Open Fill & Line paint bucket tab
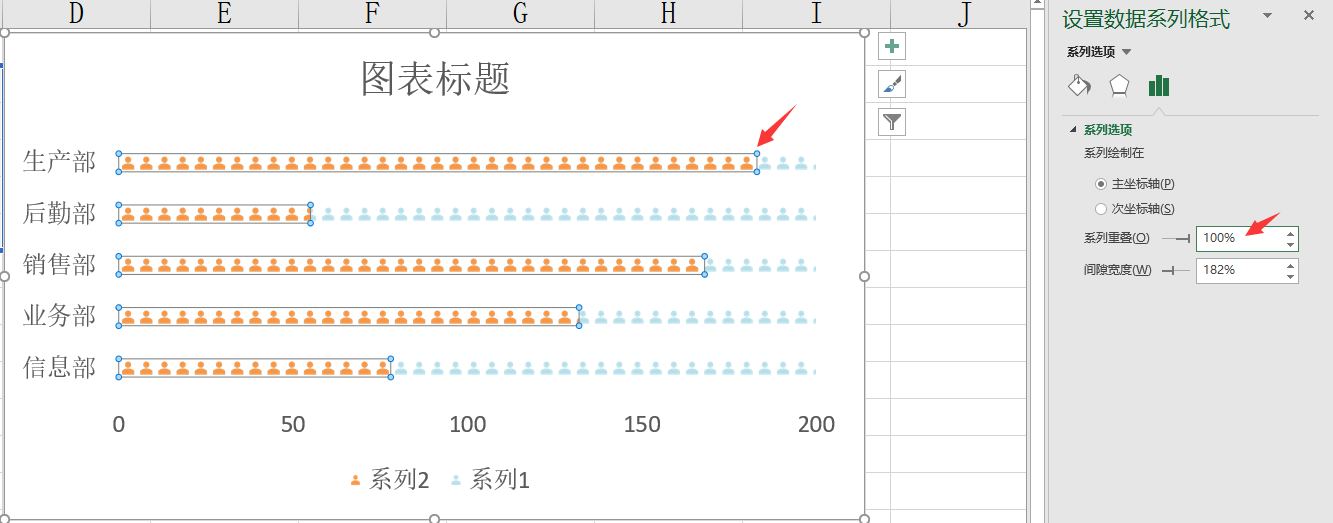The height and width of the screenshot is (523, 1333). 1079,86
